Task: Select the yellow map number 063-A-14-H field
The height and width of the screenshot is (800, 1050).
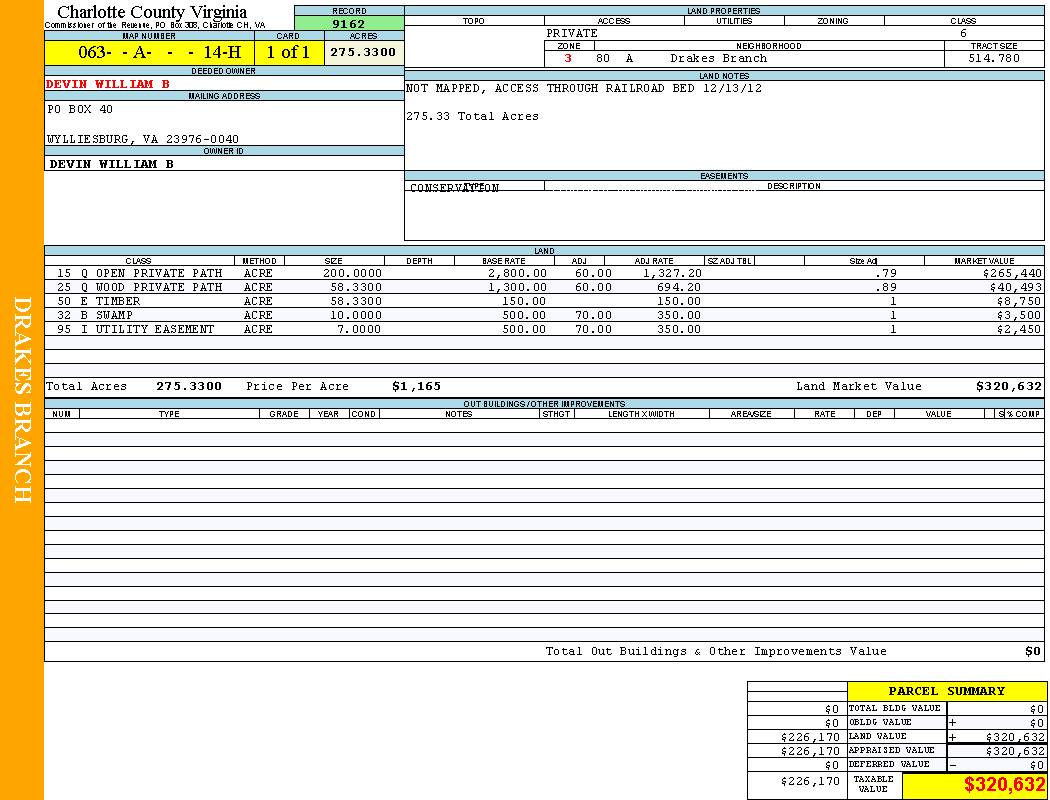Action: pos(149,53)
